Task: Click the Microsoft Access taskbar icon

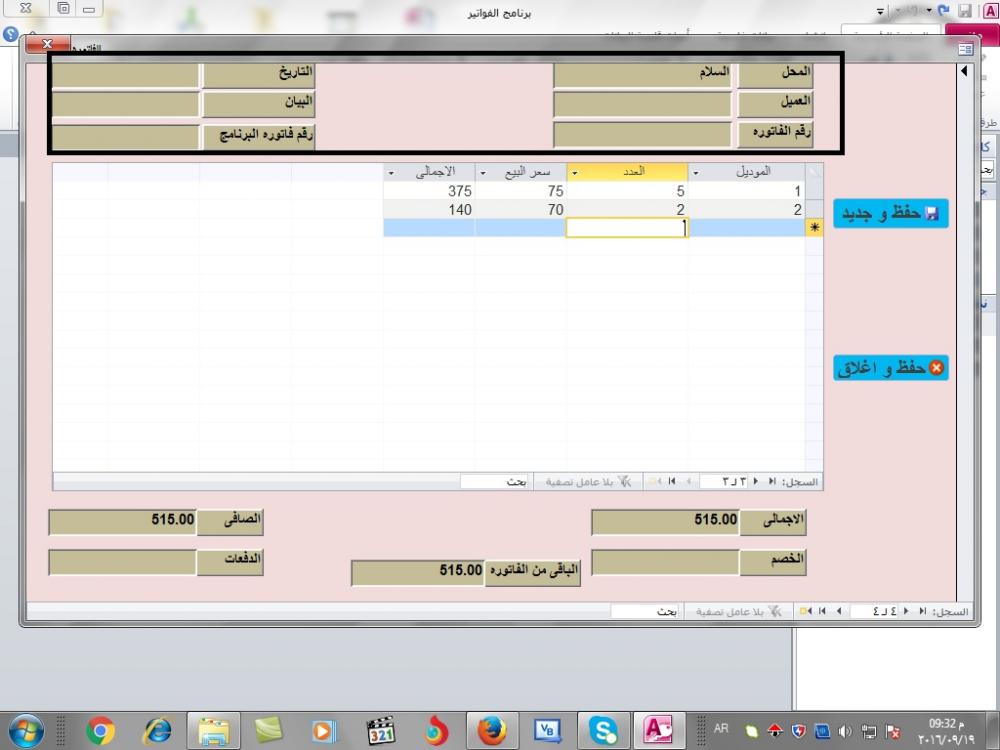Action: [659, 731]
